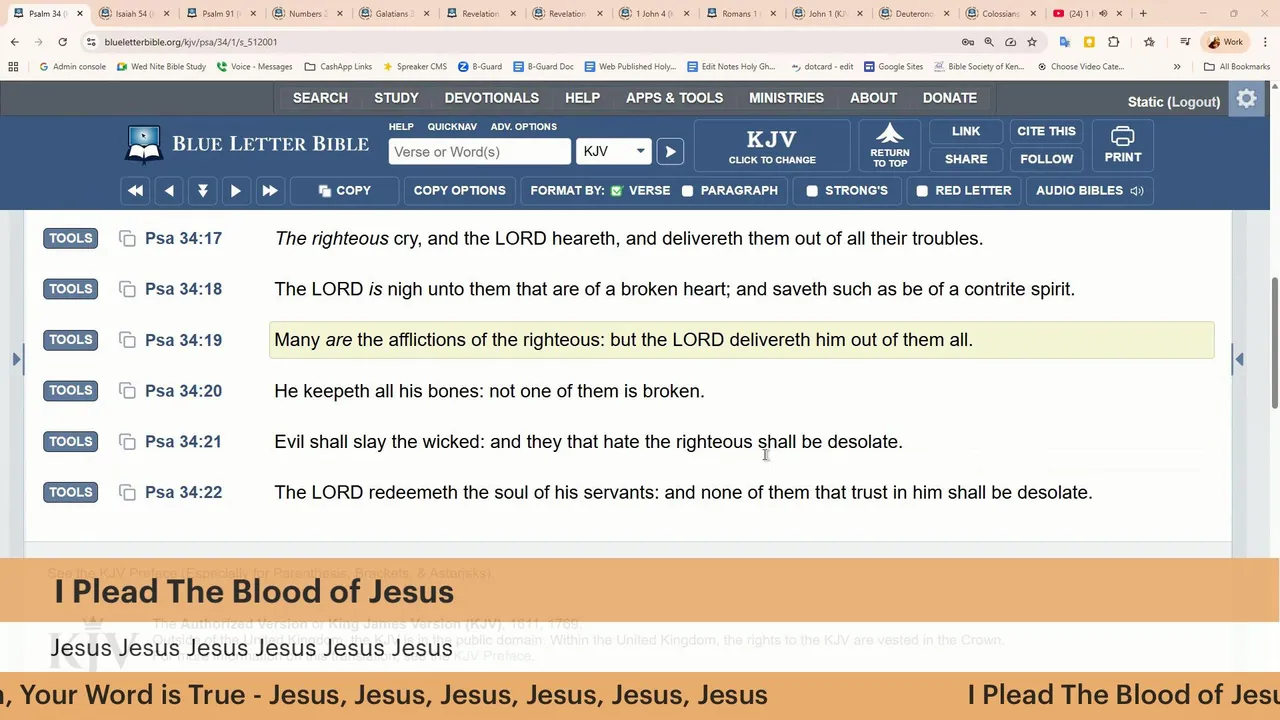Click the Return to Top arrow
The height and width of the screenshot is (720, 1280).
point(890,145)
